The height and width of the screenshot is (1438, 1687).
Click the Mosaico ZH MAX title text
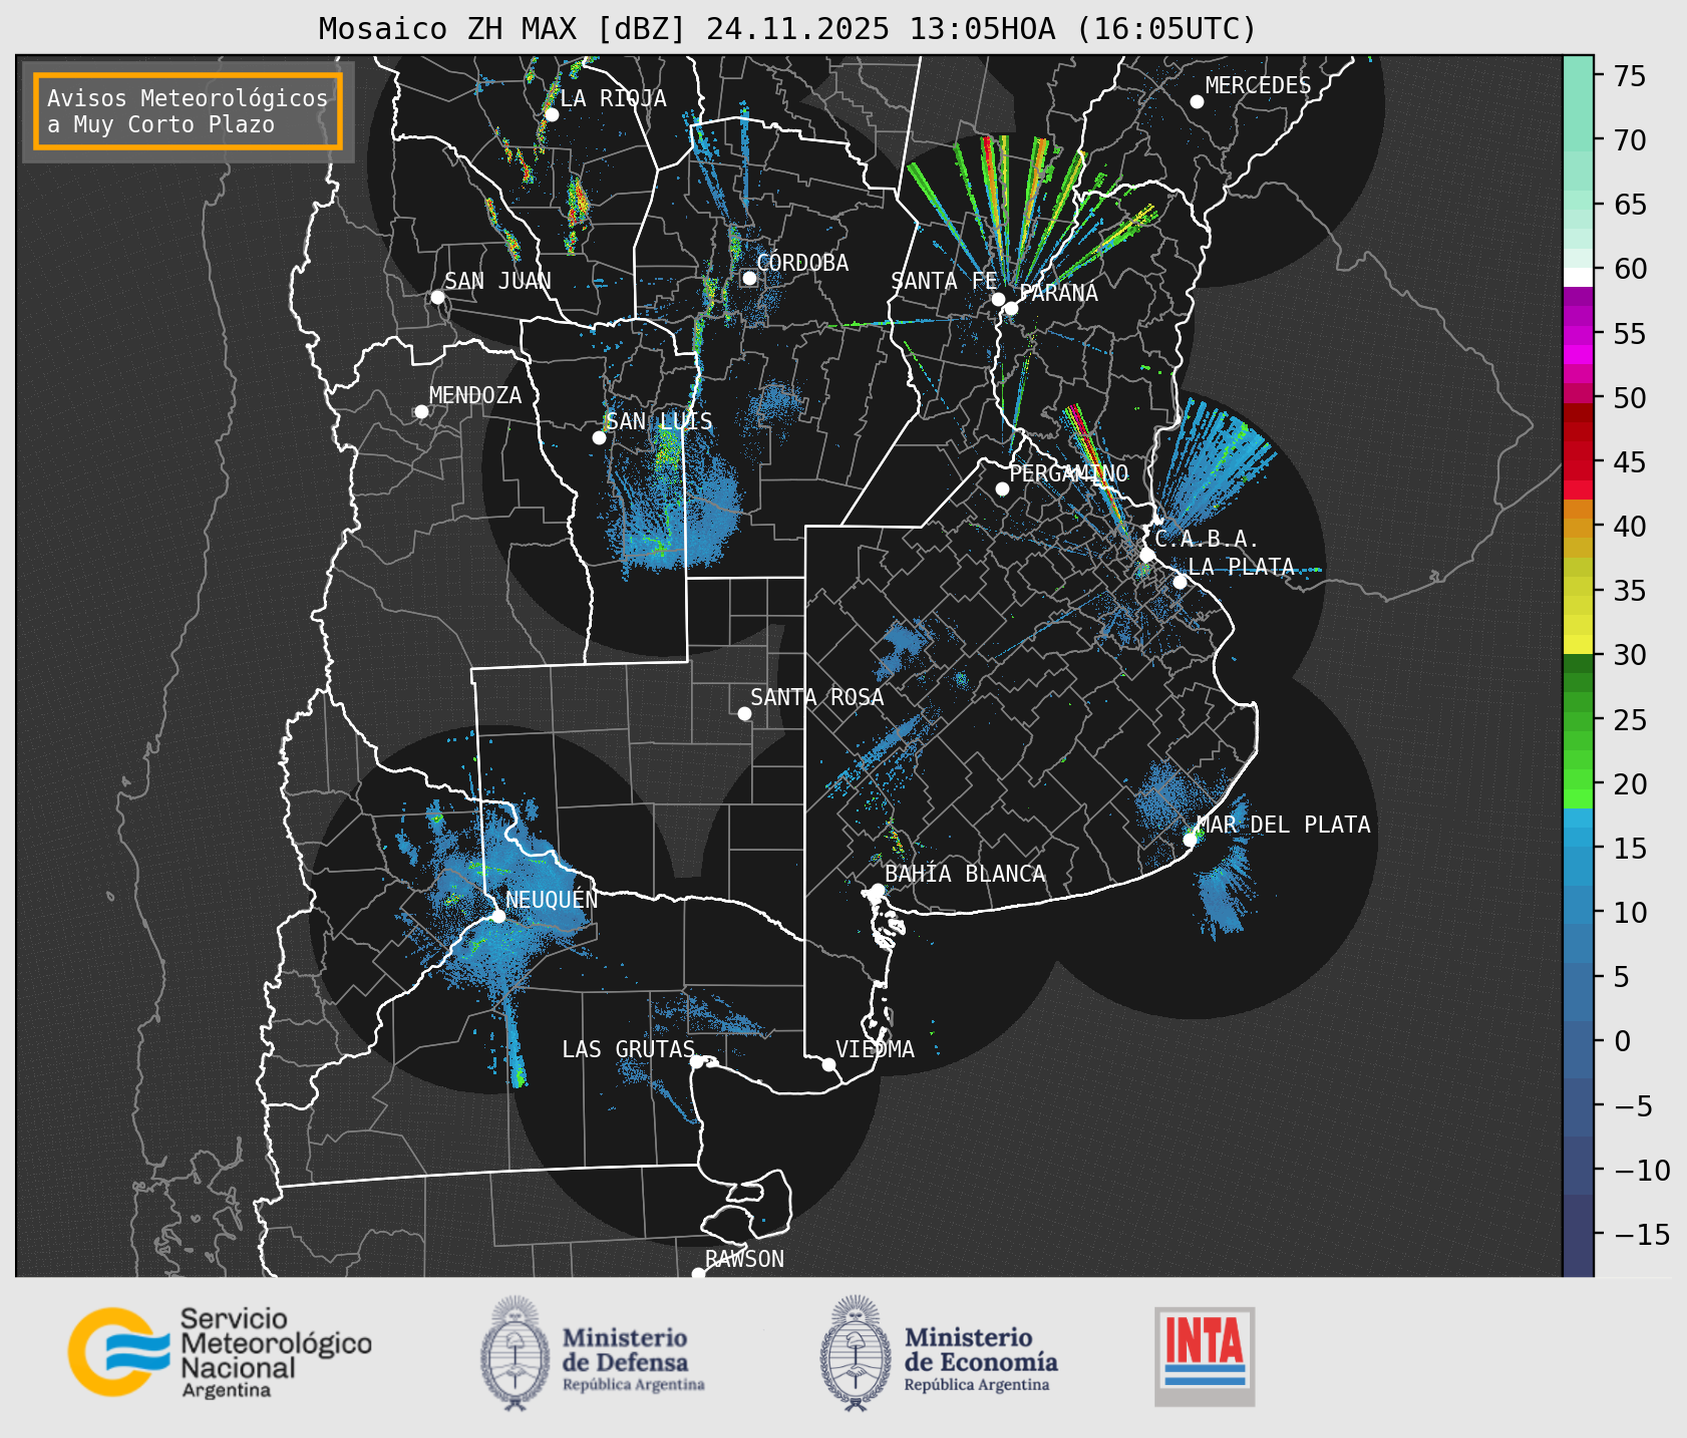click(x=786, y=29)
